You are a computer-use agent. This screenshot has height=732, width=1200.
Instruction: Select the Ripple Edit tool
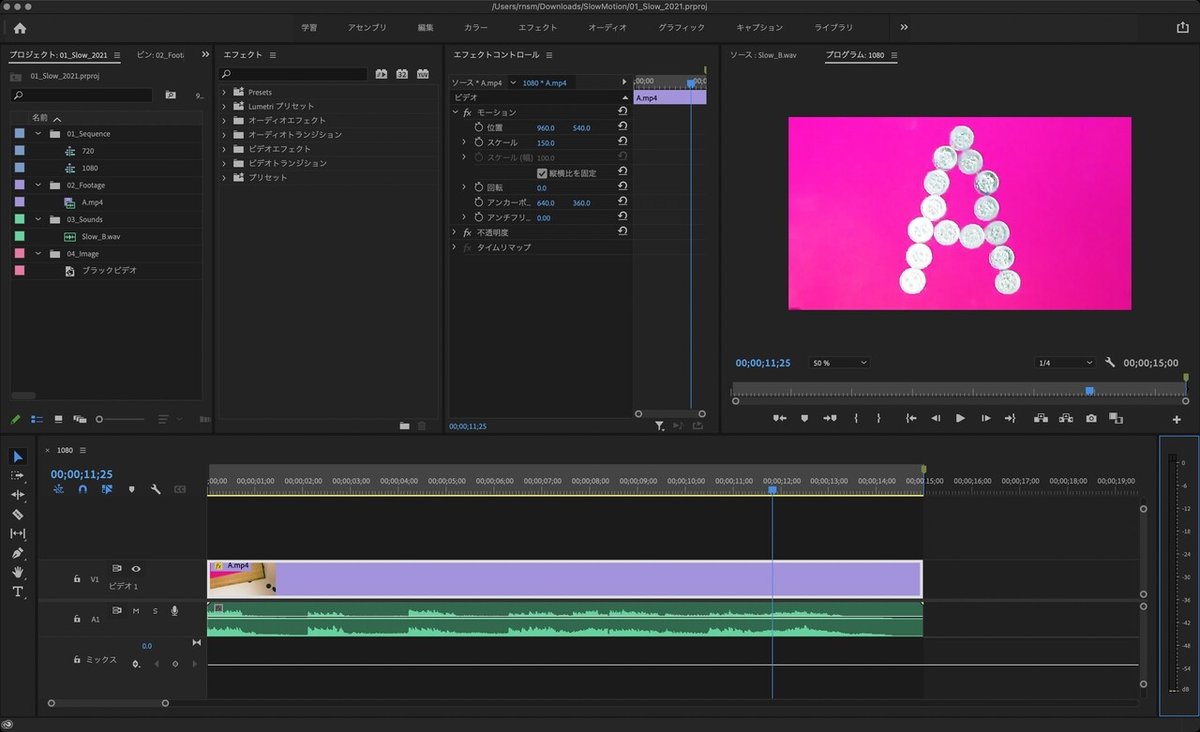(x=18, y=494)
